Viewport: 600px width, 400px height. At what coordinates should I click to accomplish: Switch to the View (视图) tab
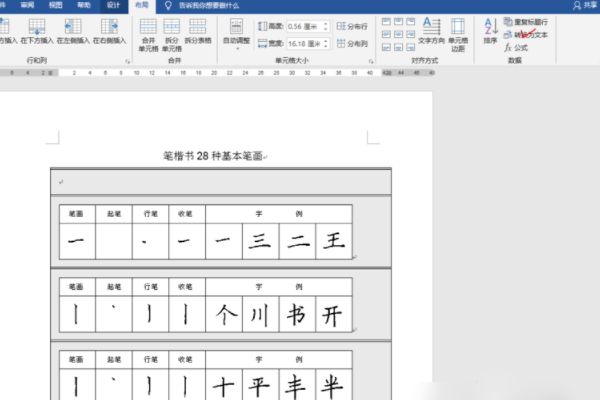(x=56, y=5)
